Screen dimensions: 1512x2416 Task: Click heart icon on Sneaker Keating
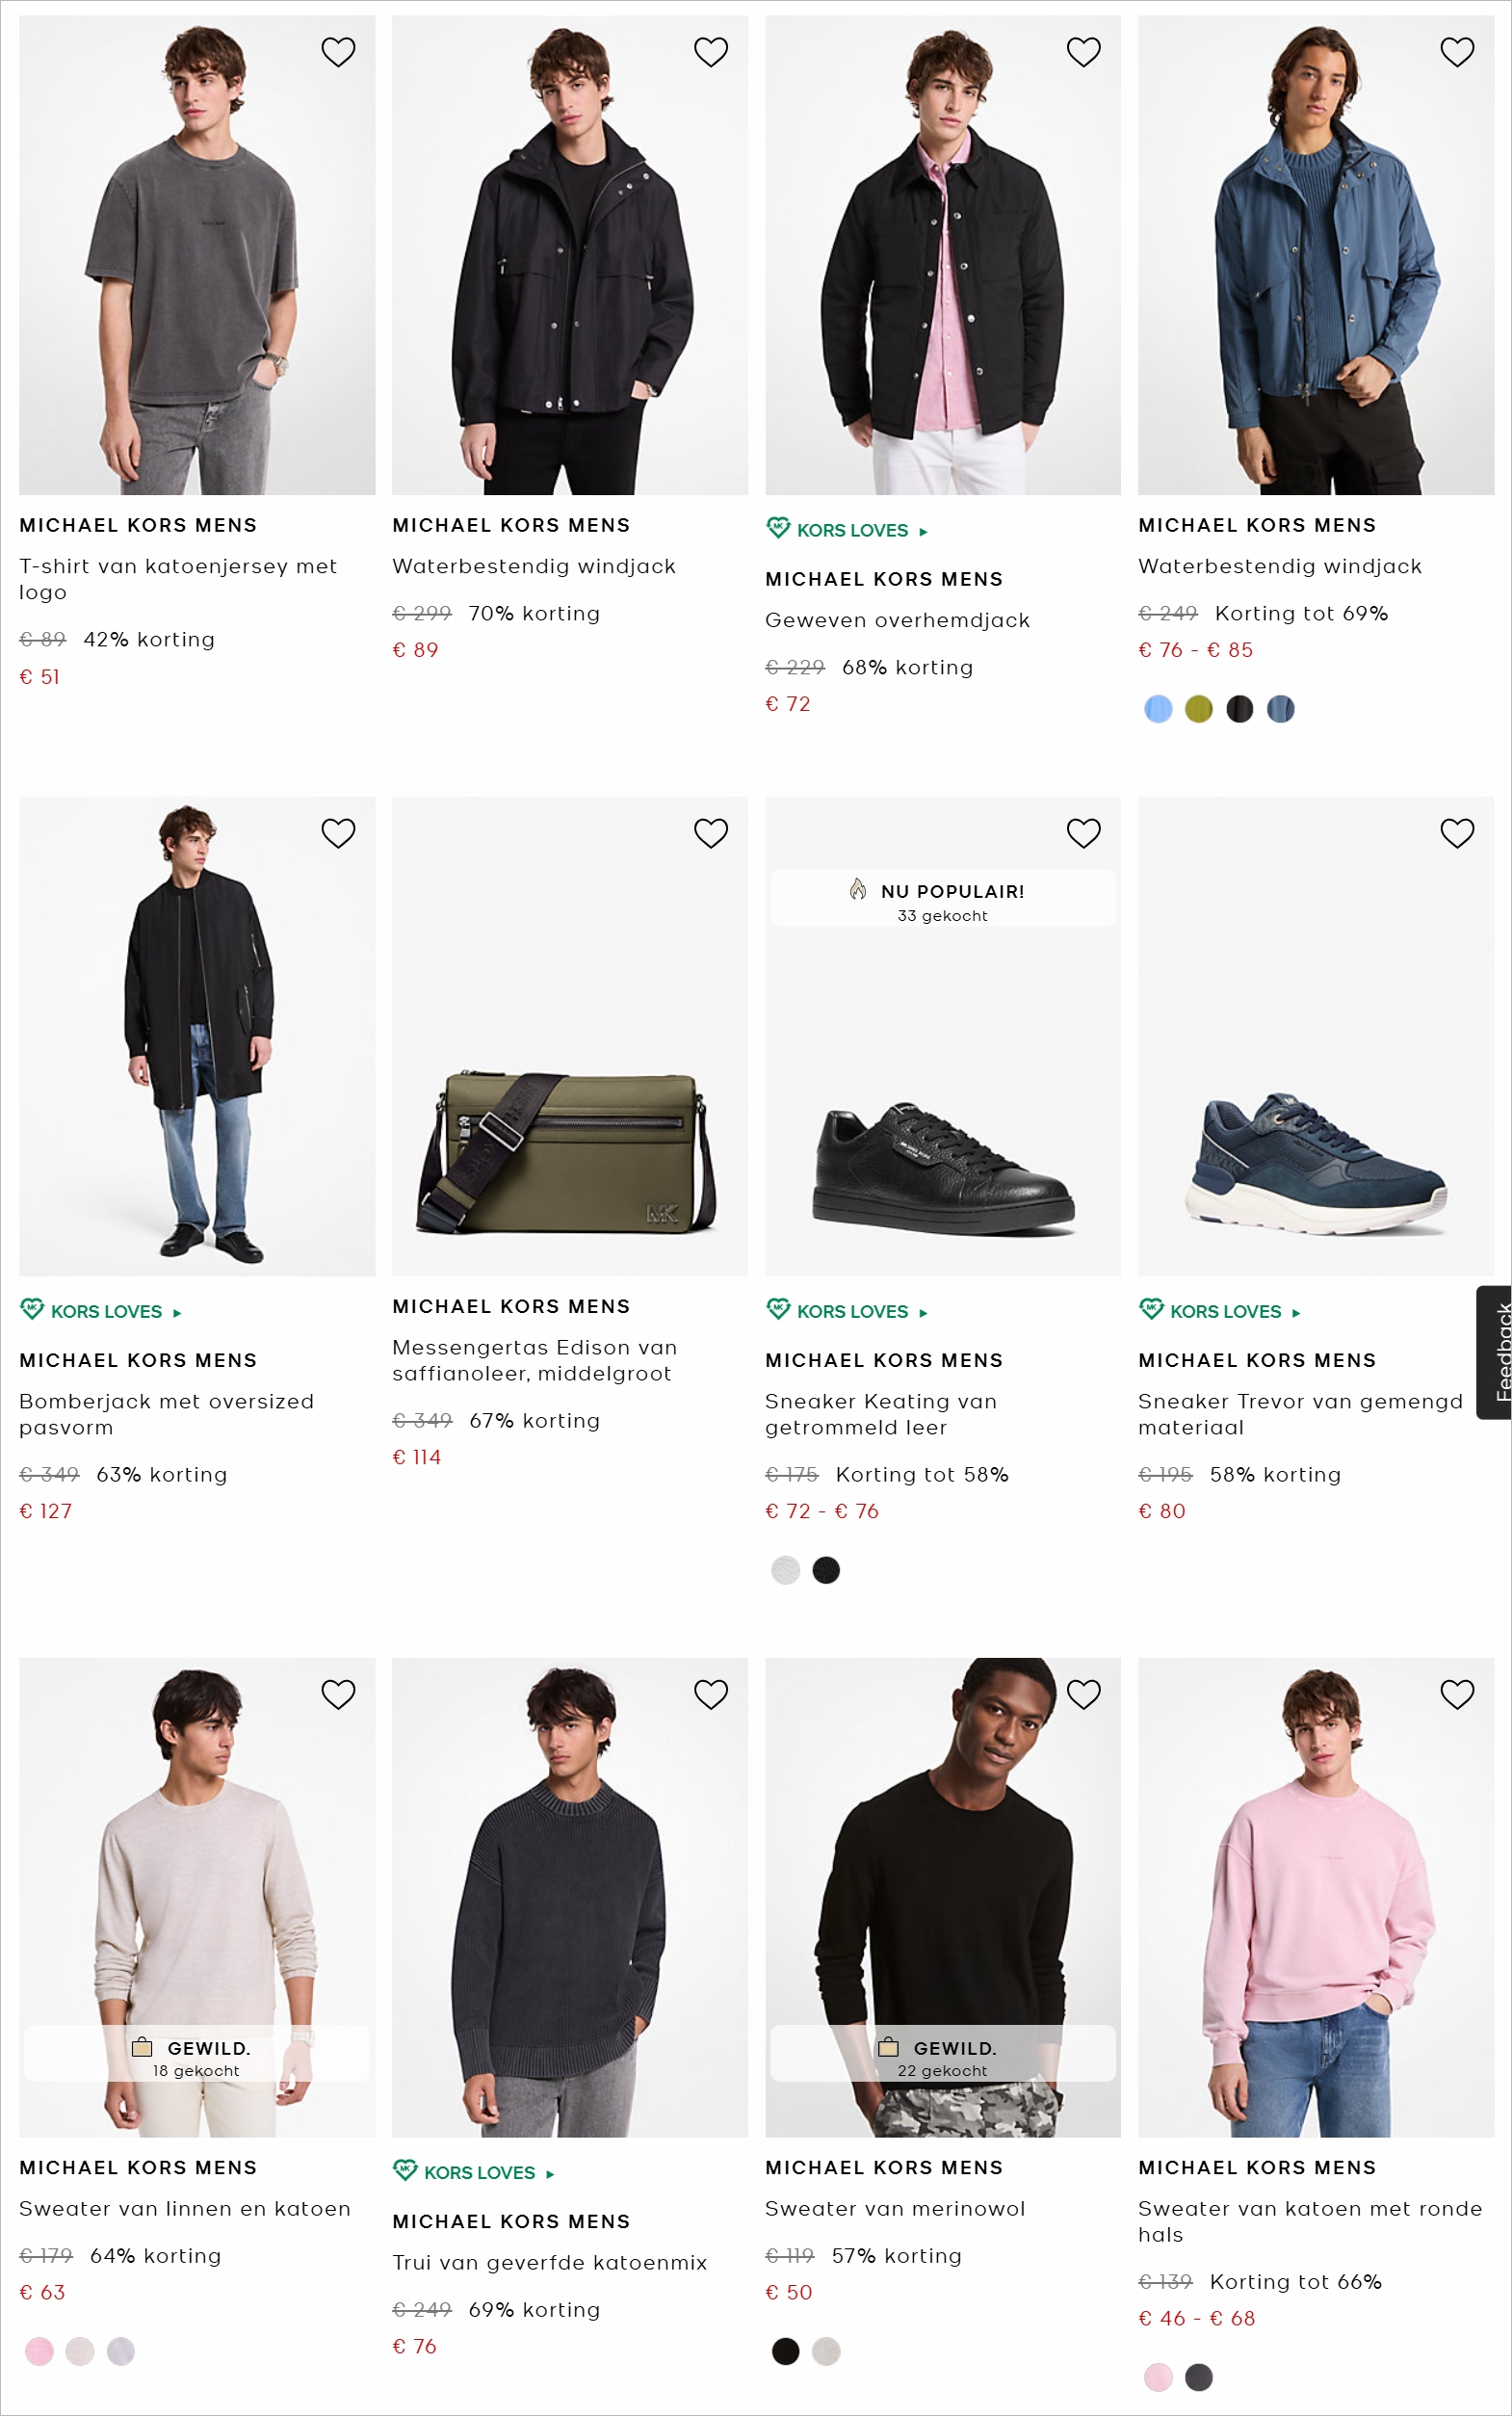(x=1083, y=833)
